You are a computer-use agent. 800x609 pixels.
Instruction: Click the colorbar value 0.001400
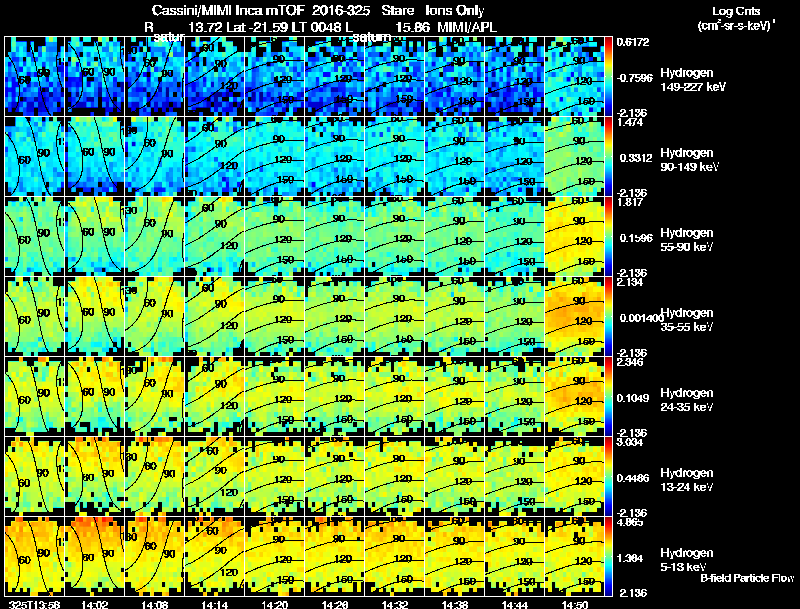pos(642,318)
